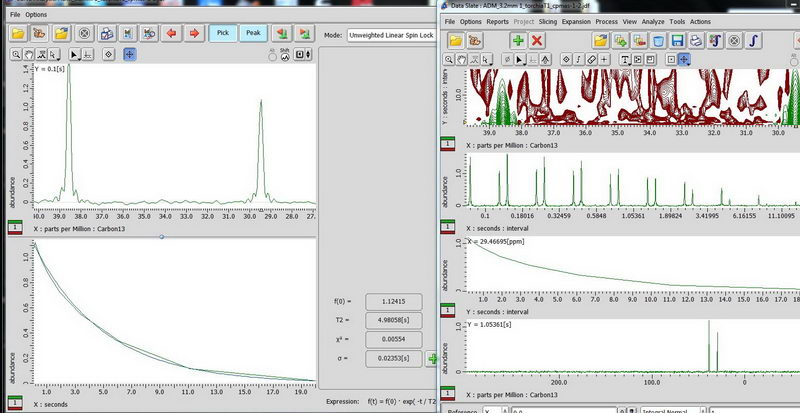Toggle the blue crosshair cursor tool in left window
Screen dimensions: 800x413
point(130,54)
